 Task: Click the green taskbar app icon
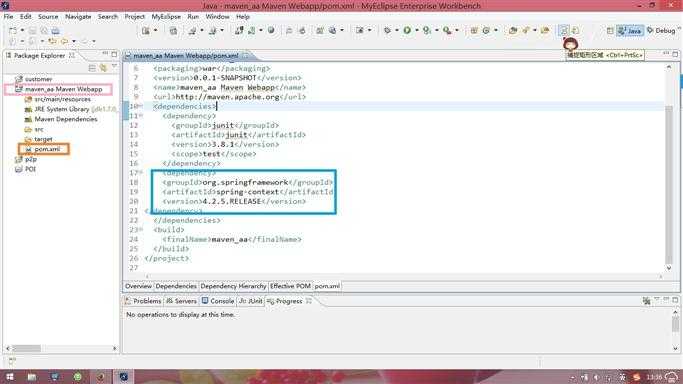78,377
